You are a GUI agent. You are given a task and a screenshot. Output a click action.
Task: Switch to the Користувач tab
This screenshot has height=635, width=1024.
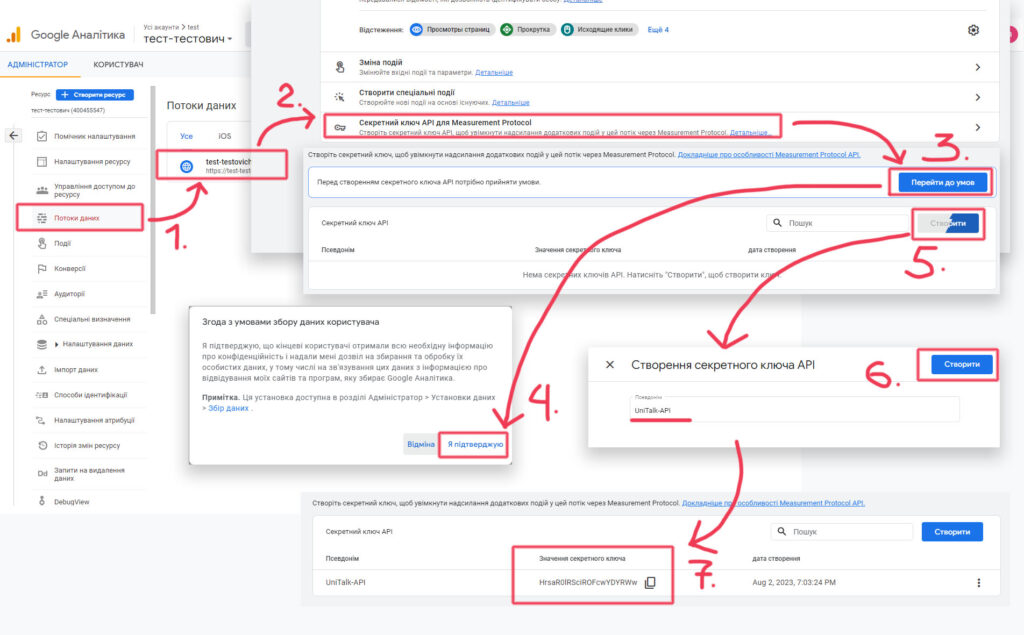(118, 65)
